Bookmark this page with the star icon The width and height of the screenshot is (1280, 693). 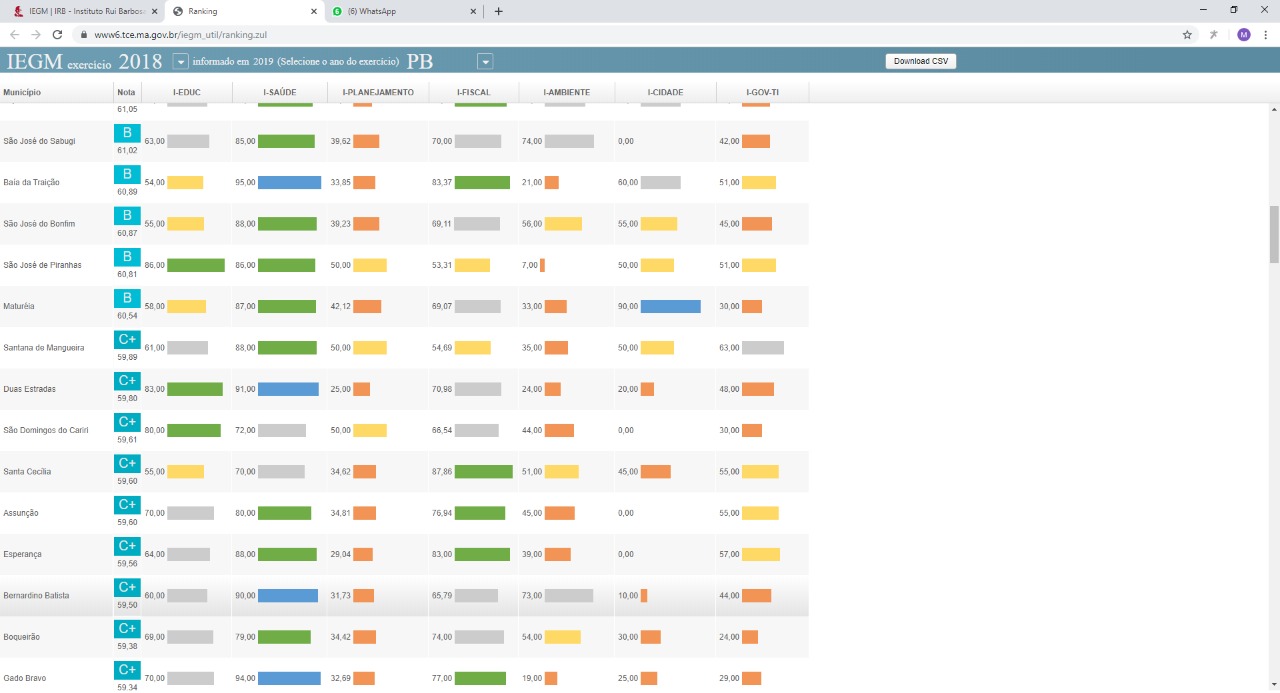tap(1187, 34)
